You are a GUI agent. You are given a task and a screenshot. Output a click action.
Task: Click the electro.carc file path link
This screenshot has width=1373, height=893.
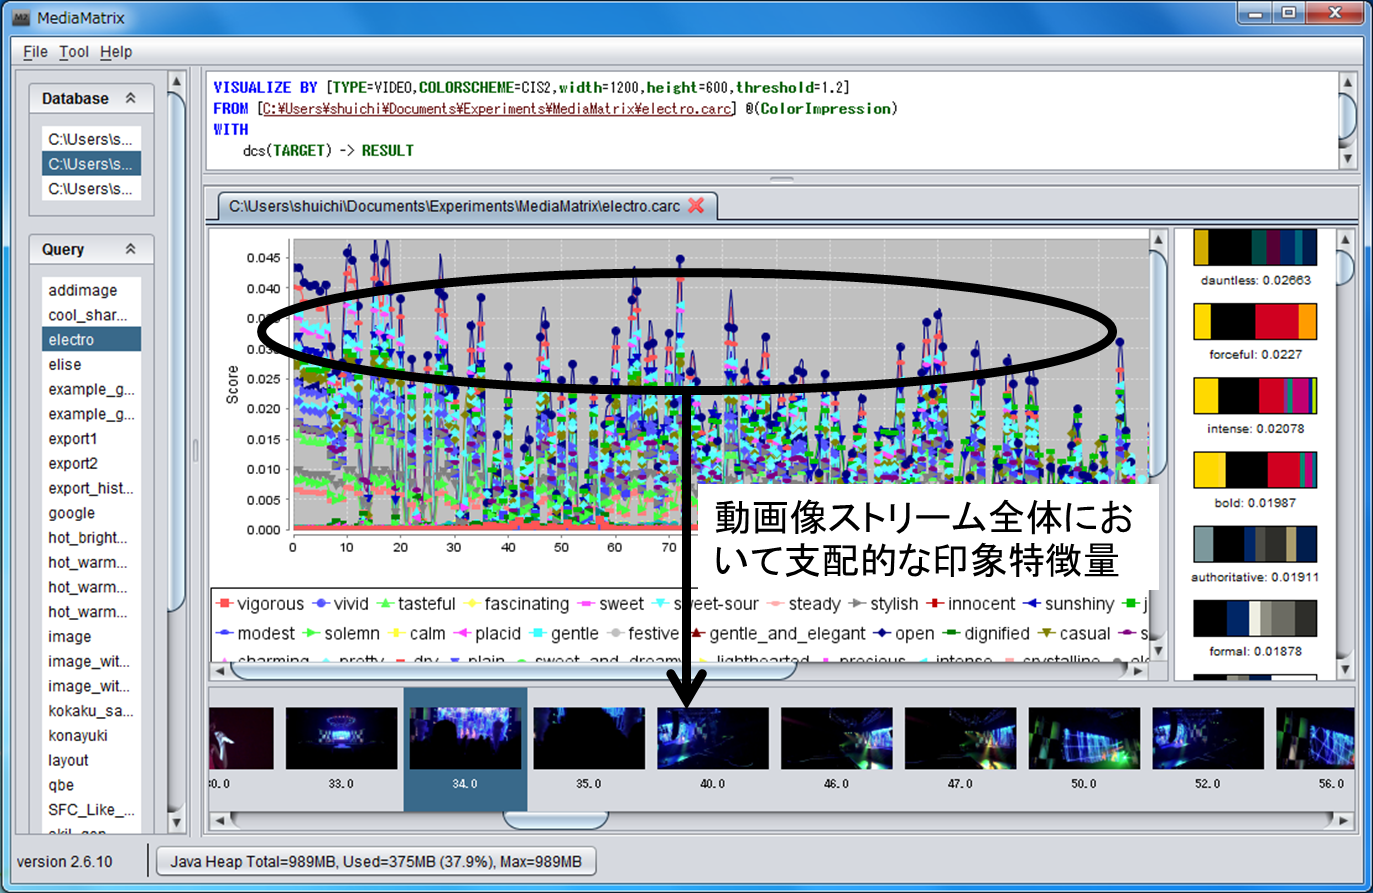click(x=497, y=109)
